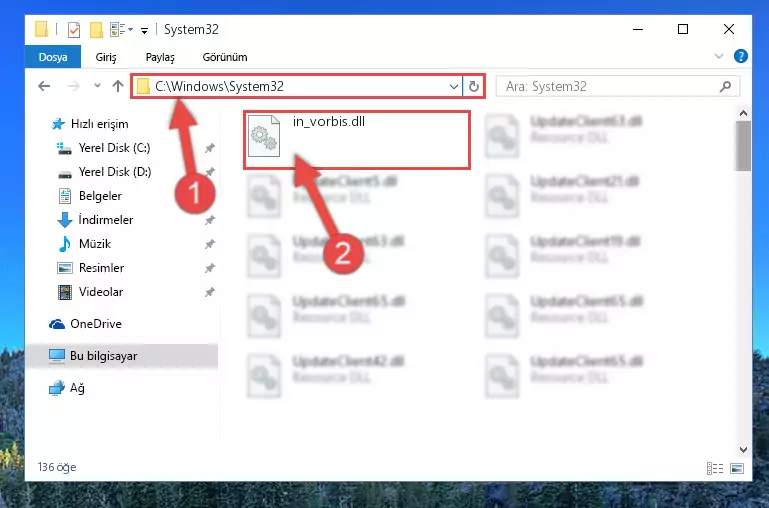Switch to details view icon in status bar
This screenshot has width=769, height=508.
click(x=715, y=468)
